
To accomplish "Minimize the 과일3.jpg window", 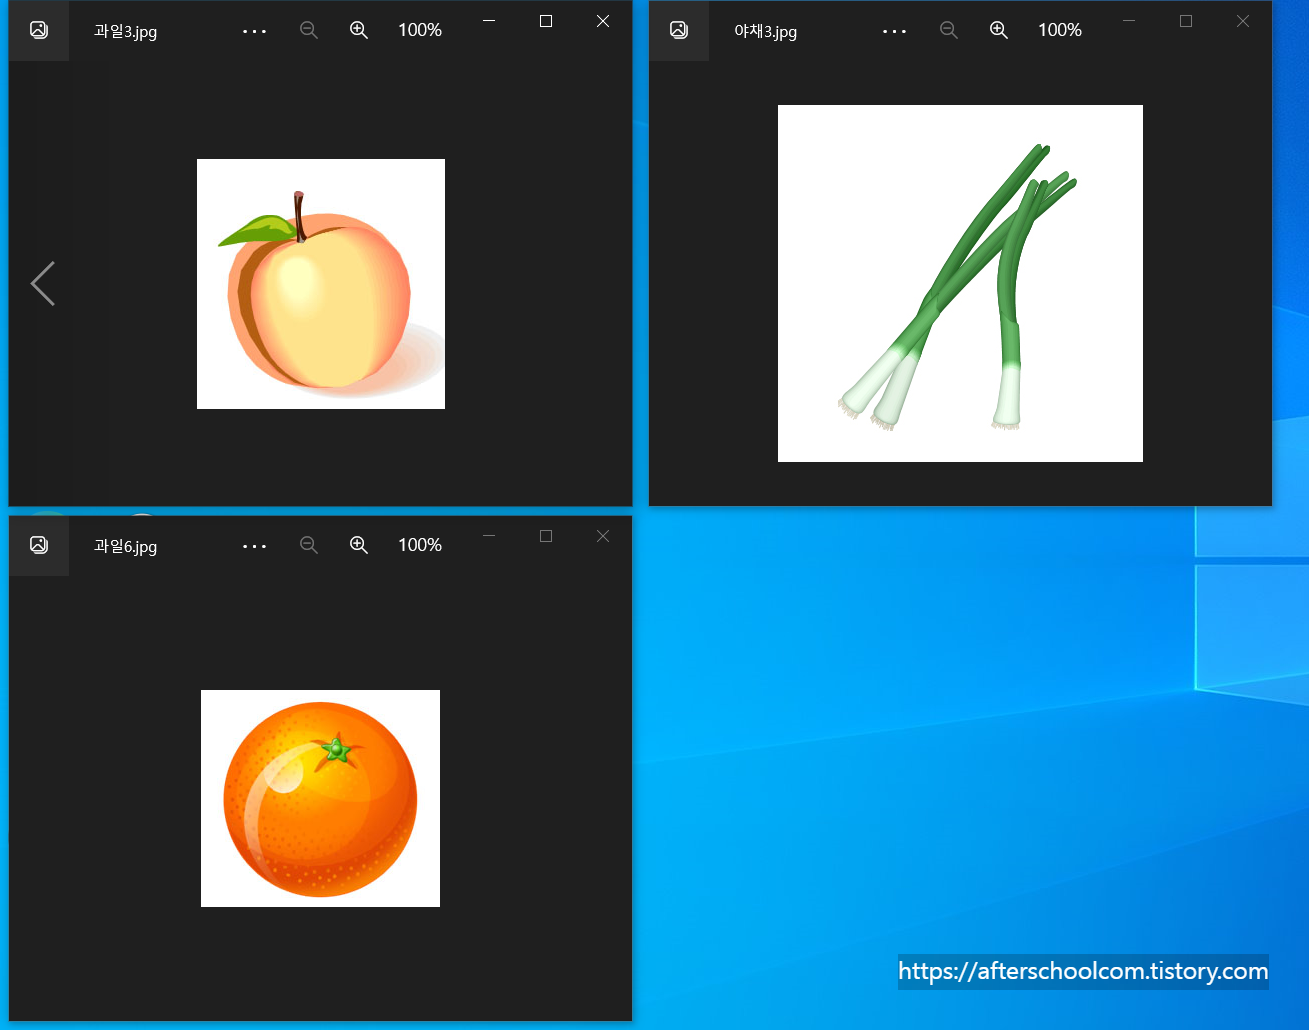I will [x=489, y=21].
